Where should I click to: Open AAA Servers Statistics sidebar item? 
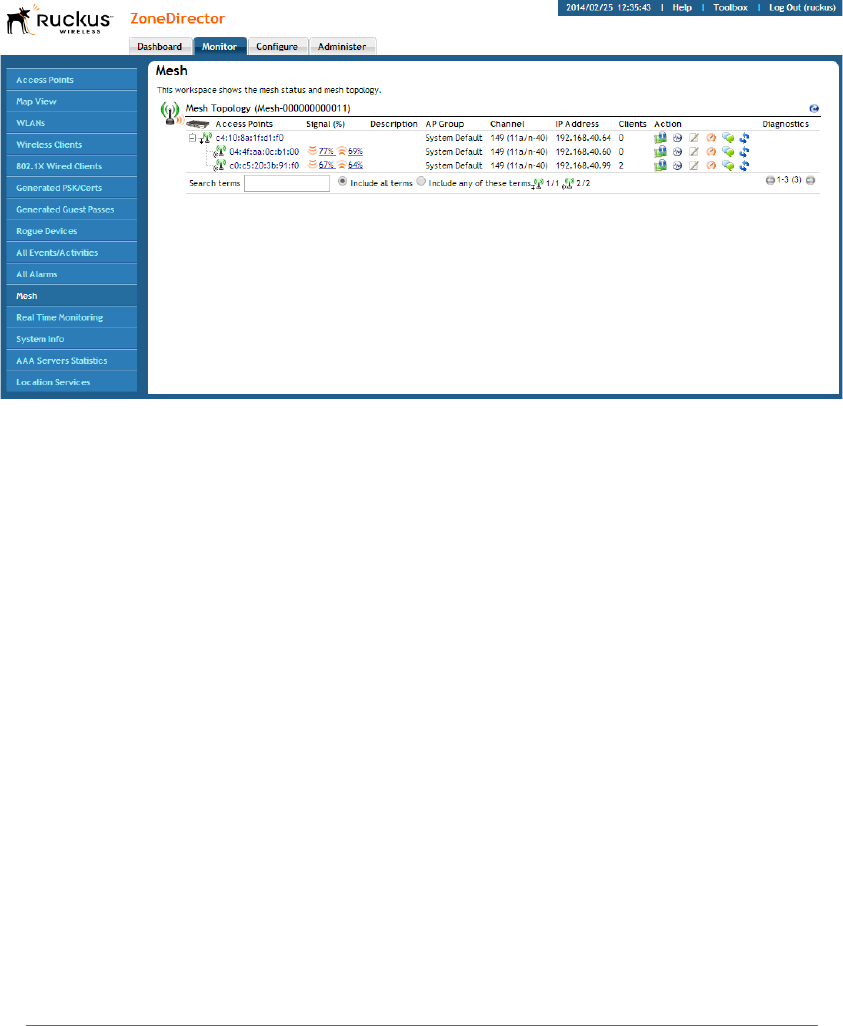pyautogui.click(x=71, y=361)
